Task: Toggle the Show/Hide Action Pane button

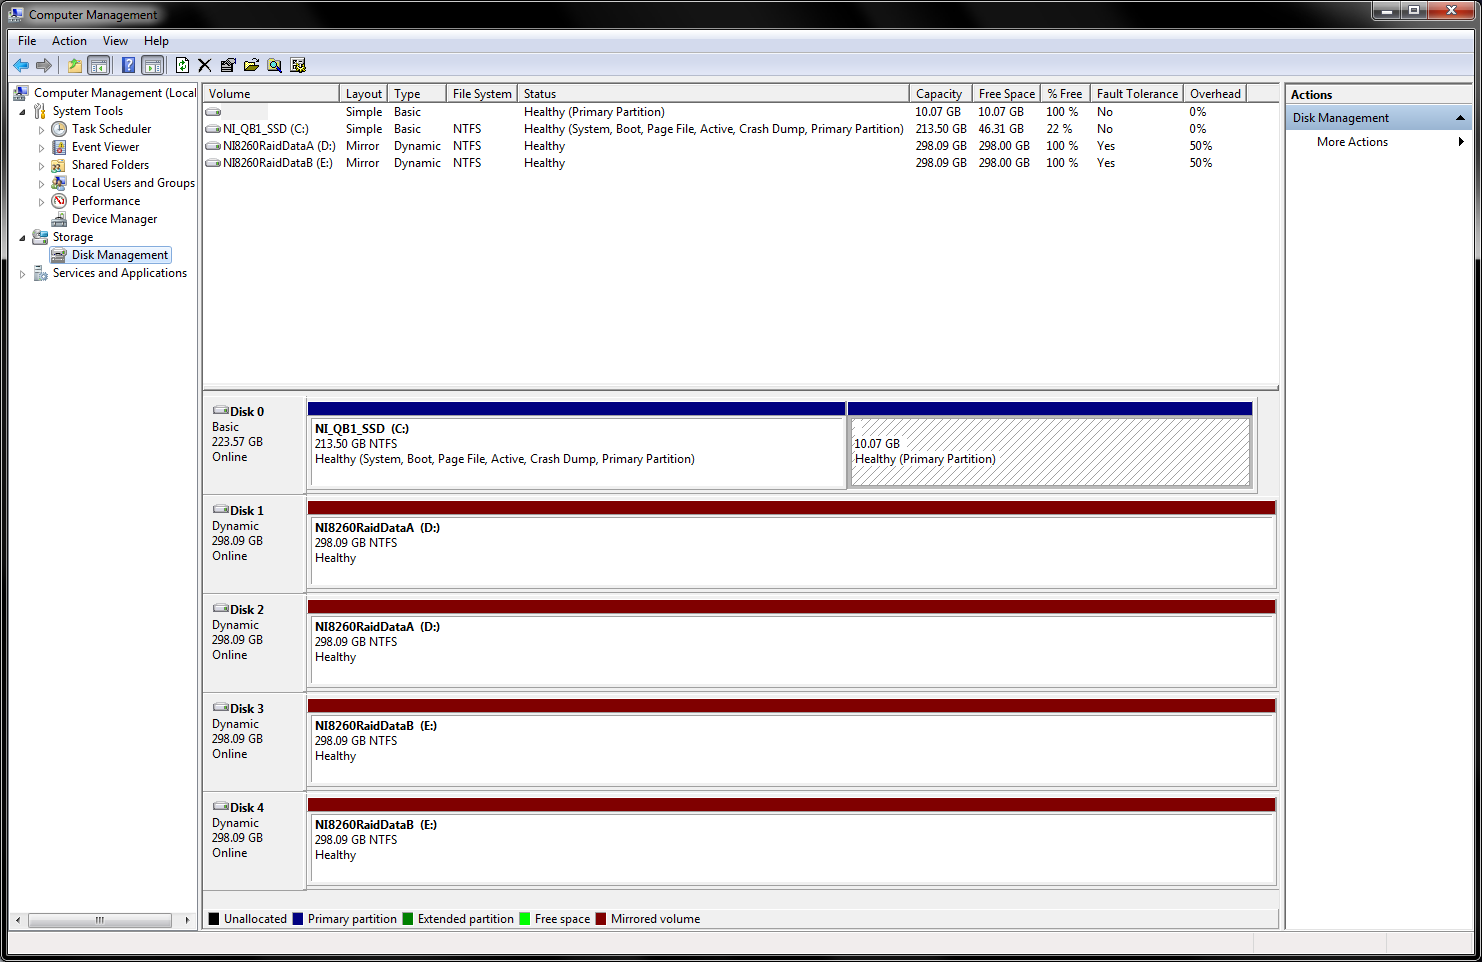Action: pos(152,65)
